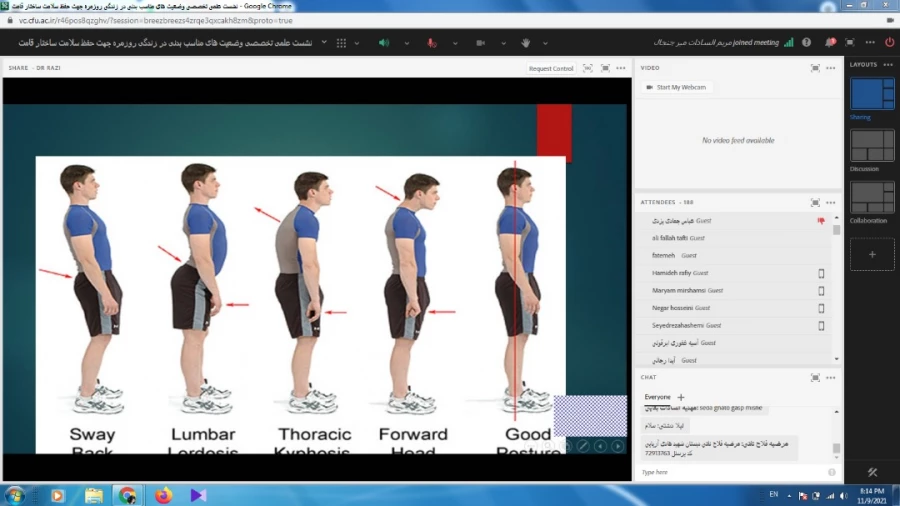Screen dimensions: 900x506
Task: Open the Everyone chat tab
Action: (657, 397)
